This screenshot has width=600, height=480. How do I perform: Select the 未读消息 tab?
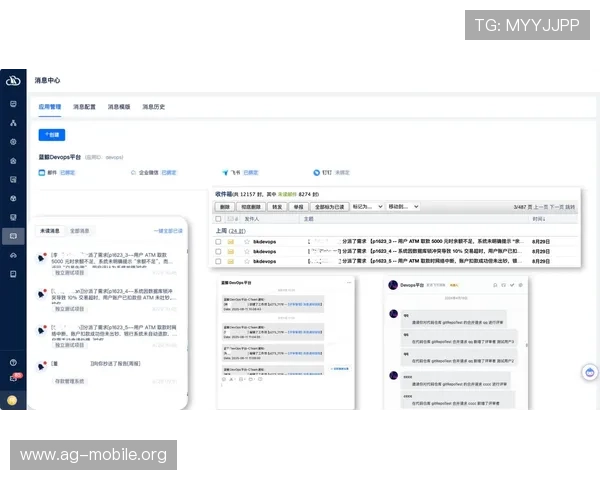50,231
